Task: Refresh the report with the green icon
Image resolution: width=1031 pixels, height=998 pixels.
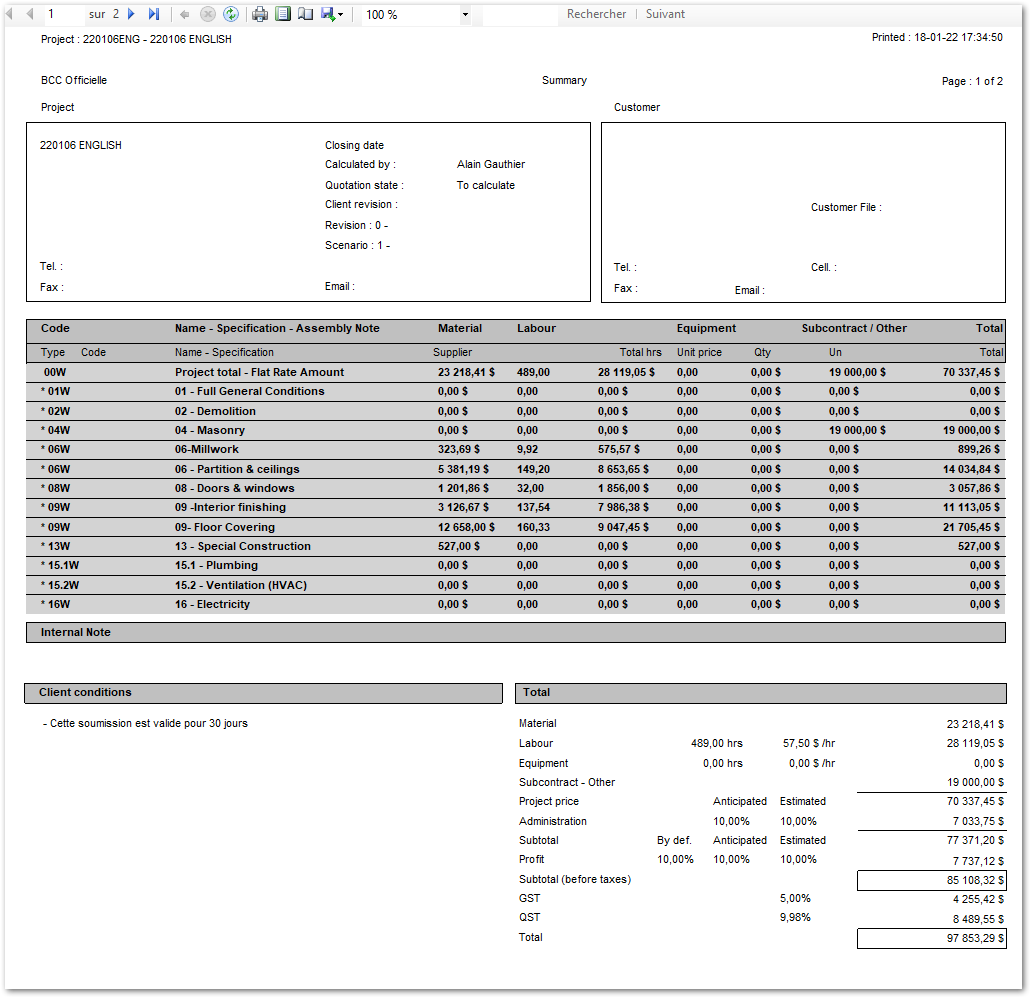Action: [231, 14]
